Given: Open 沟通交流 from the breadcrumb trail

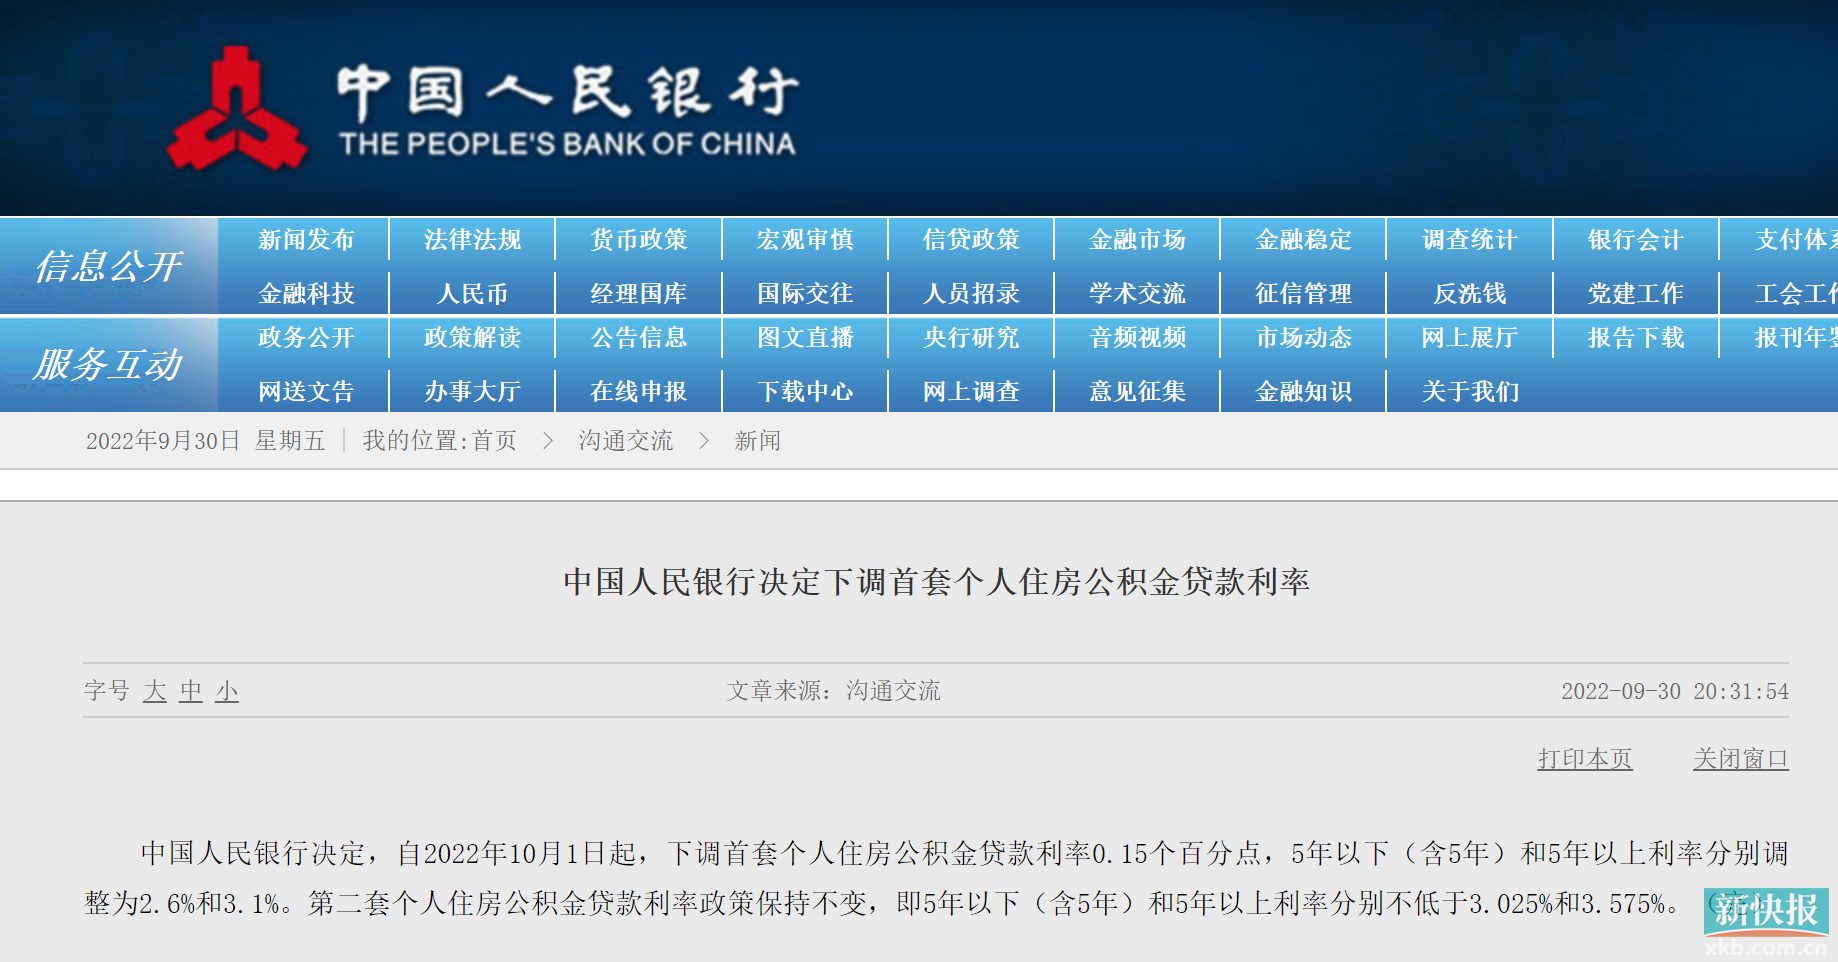Looking at the screenshot, I should pos(625,440).
